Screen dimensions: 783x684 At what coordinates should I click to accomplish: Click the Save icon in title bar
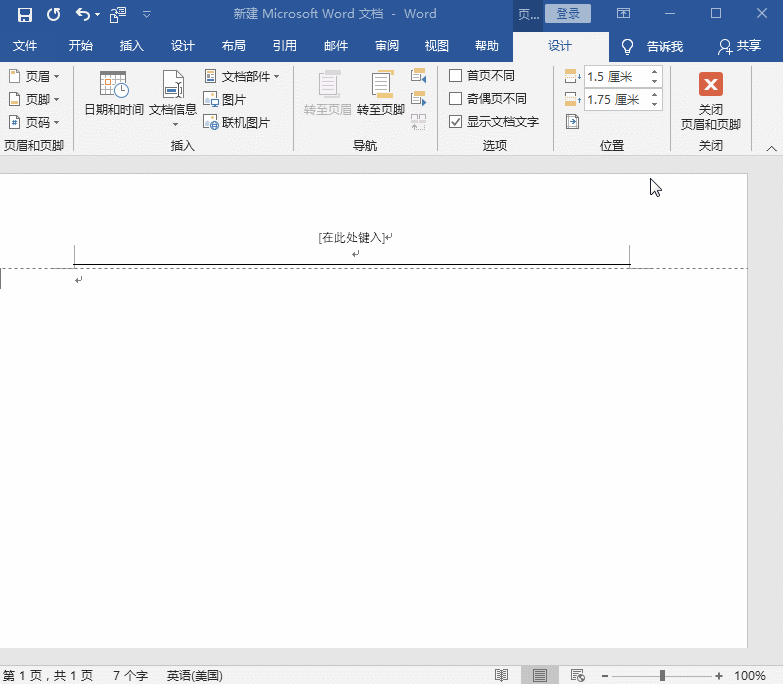coord(25,14)
